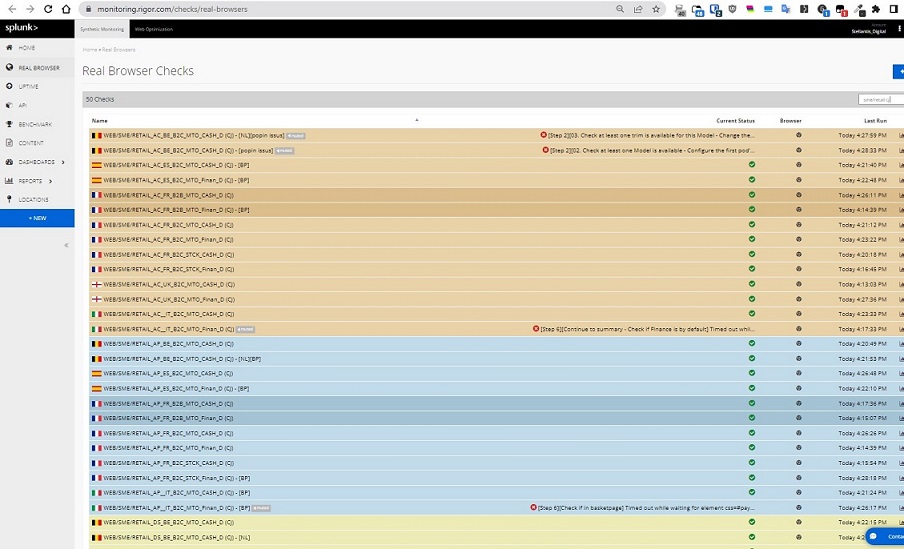Image resolution: width=904 pixels, height=549 pixels.
Task: Click red failure icon on first check row
Action: 544,135
